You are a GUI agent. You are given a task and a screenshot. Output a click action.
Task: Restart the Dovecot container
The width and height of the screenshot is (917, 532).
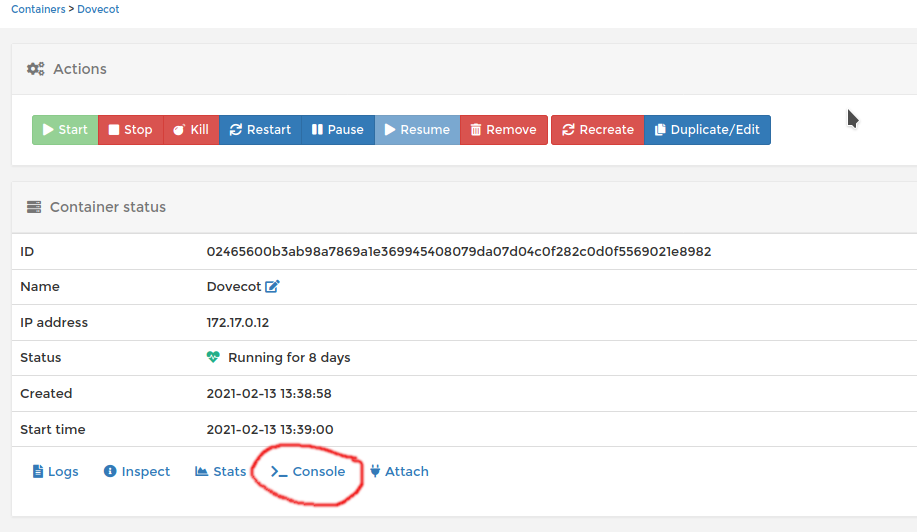(260, 130)
